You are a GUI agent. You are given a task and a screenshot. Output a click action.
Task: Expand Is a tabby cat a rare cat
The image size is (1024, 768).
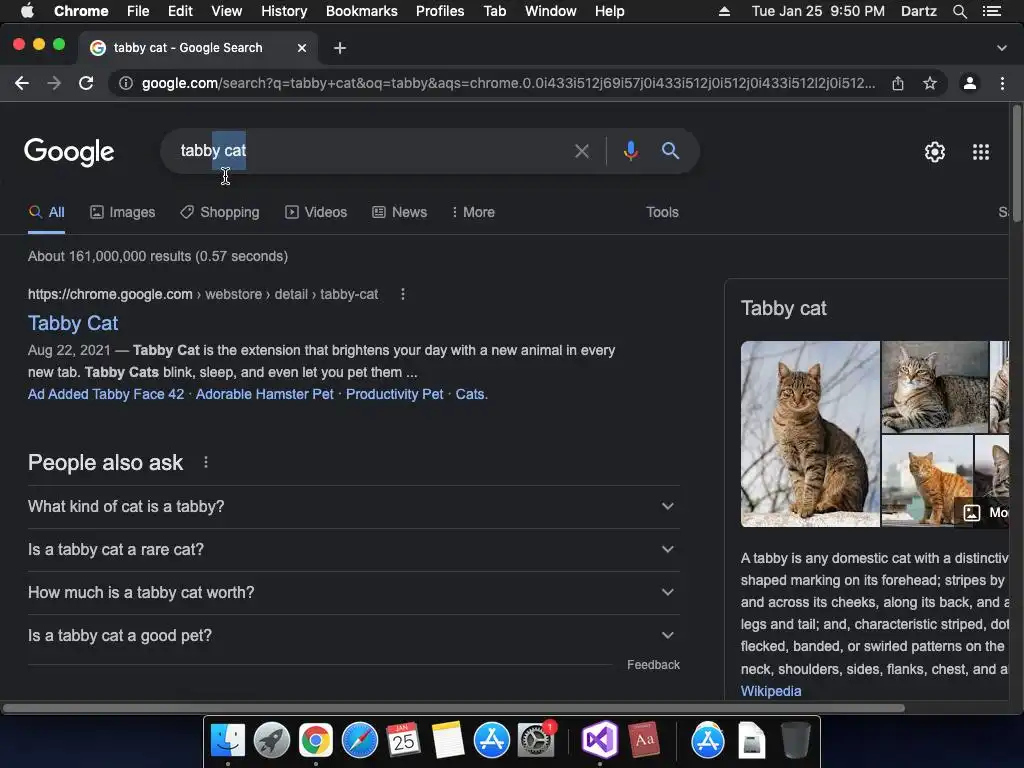pos(353,550)
